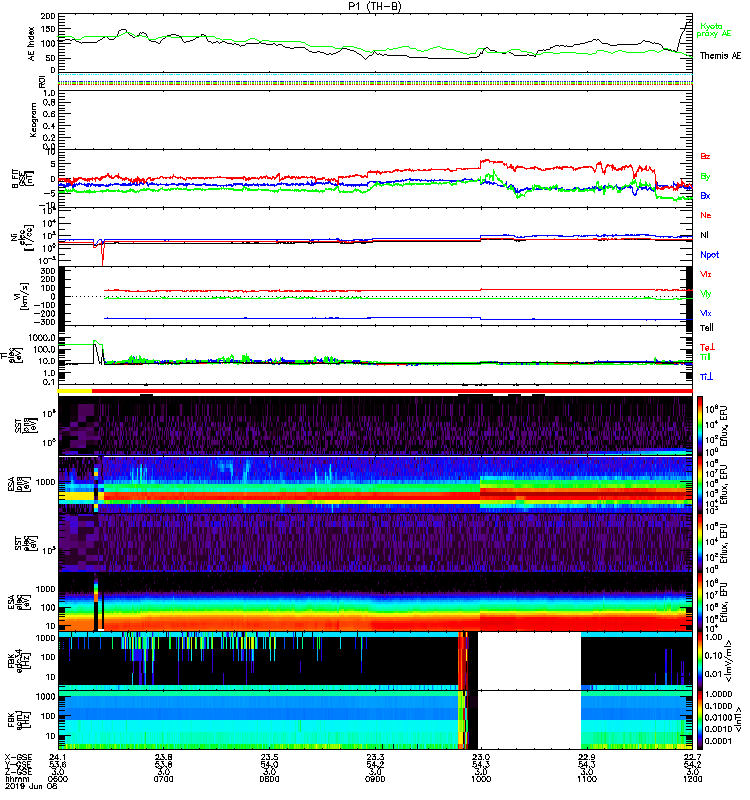Click the AE Index axis label
This screenshot has width=750, height=800.
click(31, 44)
